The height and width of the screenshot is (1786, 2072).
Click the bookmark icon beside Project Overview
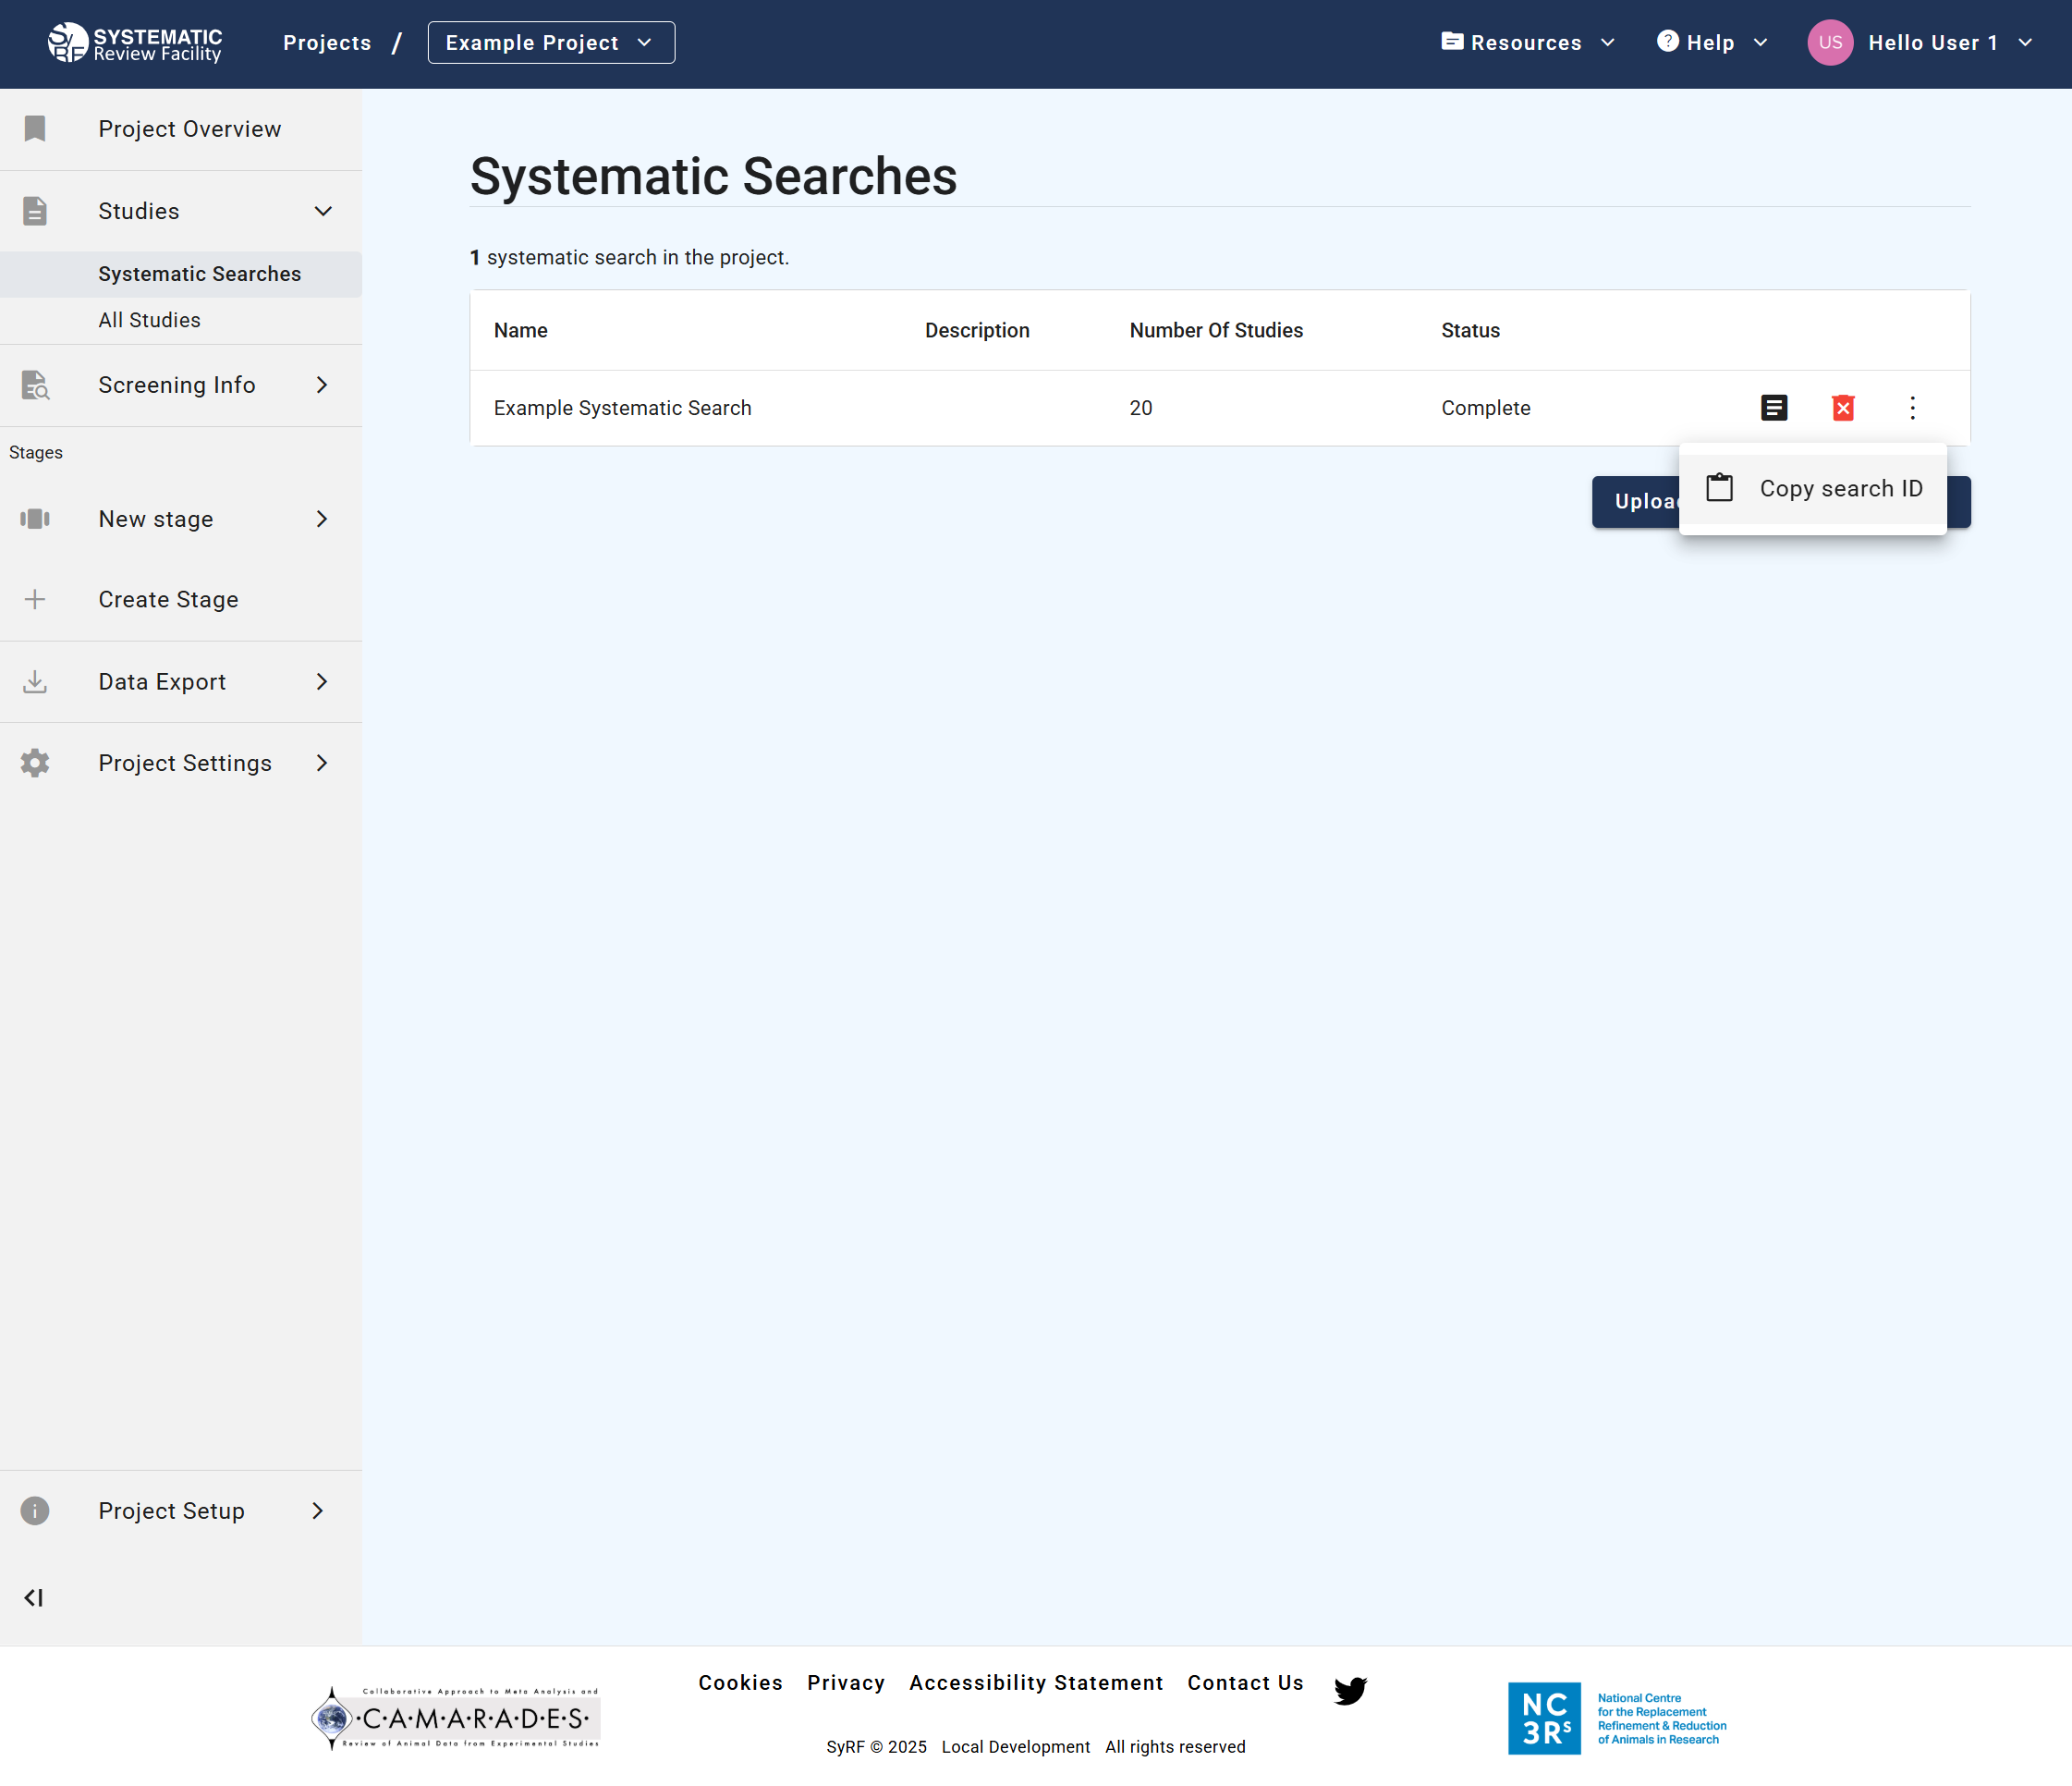tap(35, 128)
